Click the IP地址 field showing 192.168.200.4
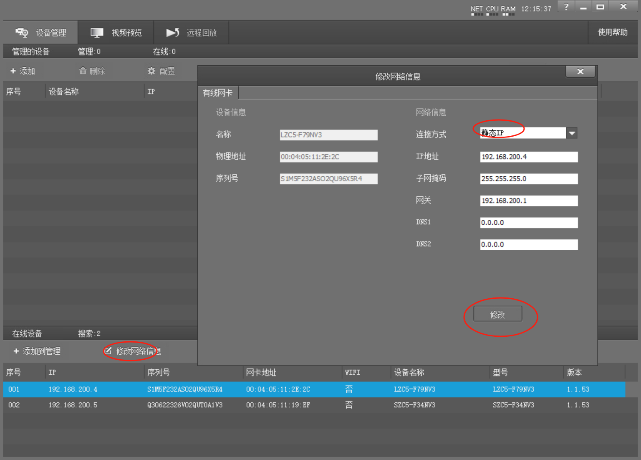641x460 pixels. pos(528,157)
